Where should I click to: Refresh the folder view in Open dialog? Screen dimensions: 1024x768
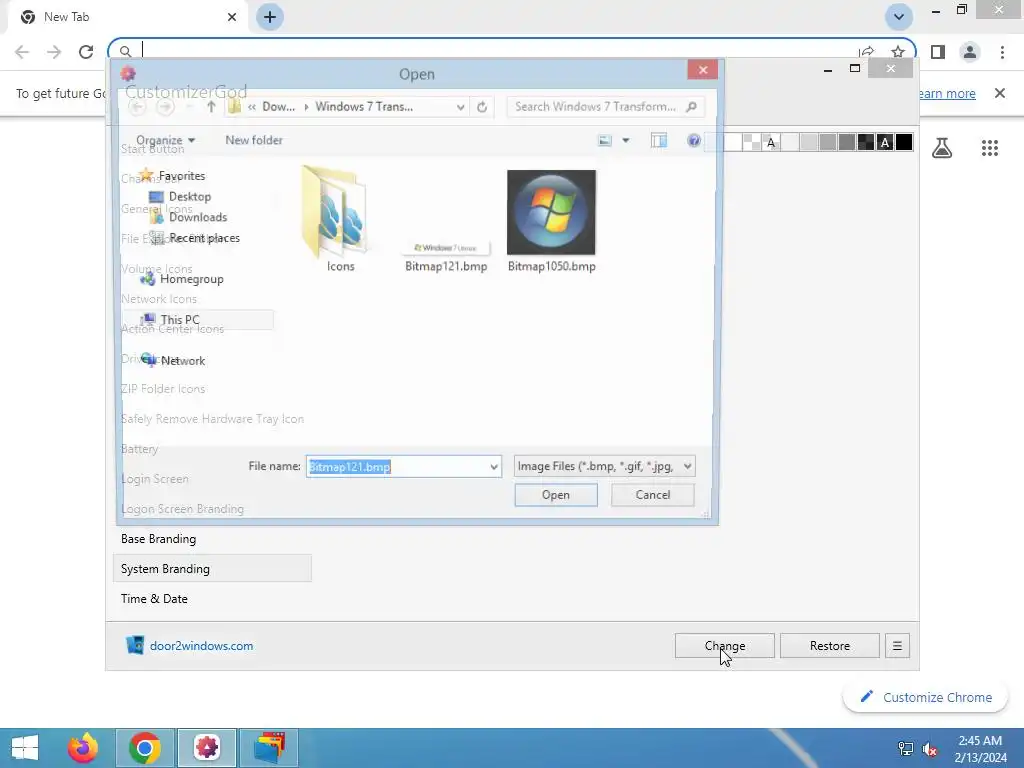click(482, 107)
